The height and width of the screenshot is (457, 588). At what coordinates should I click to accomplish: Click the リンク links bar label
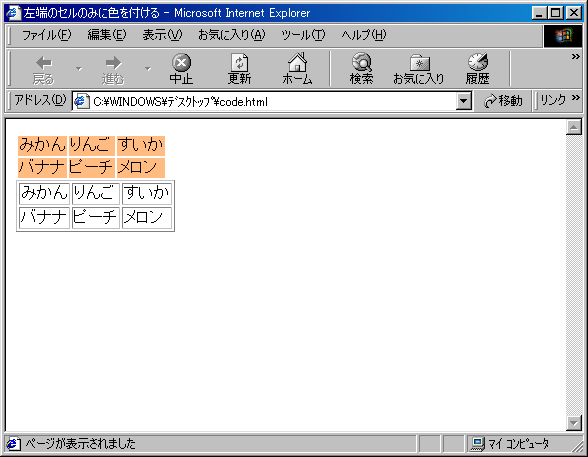click(553, 100)
